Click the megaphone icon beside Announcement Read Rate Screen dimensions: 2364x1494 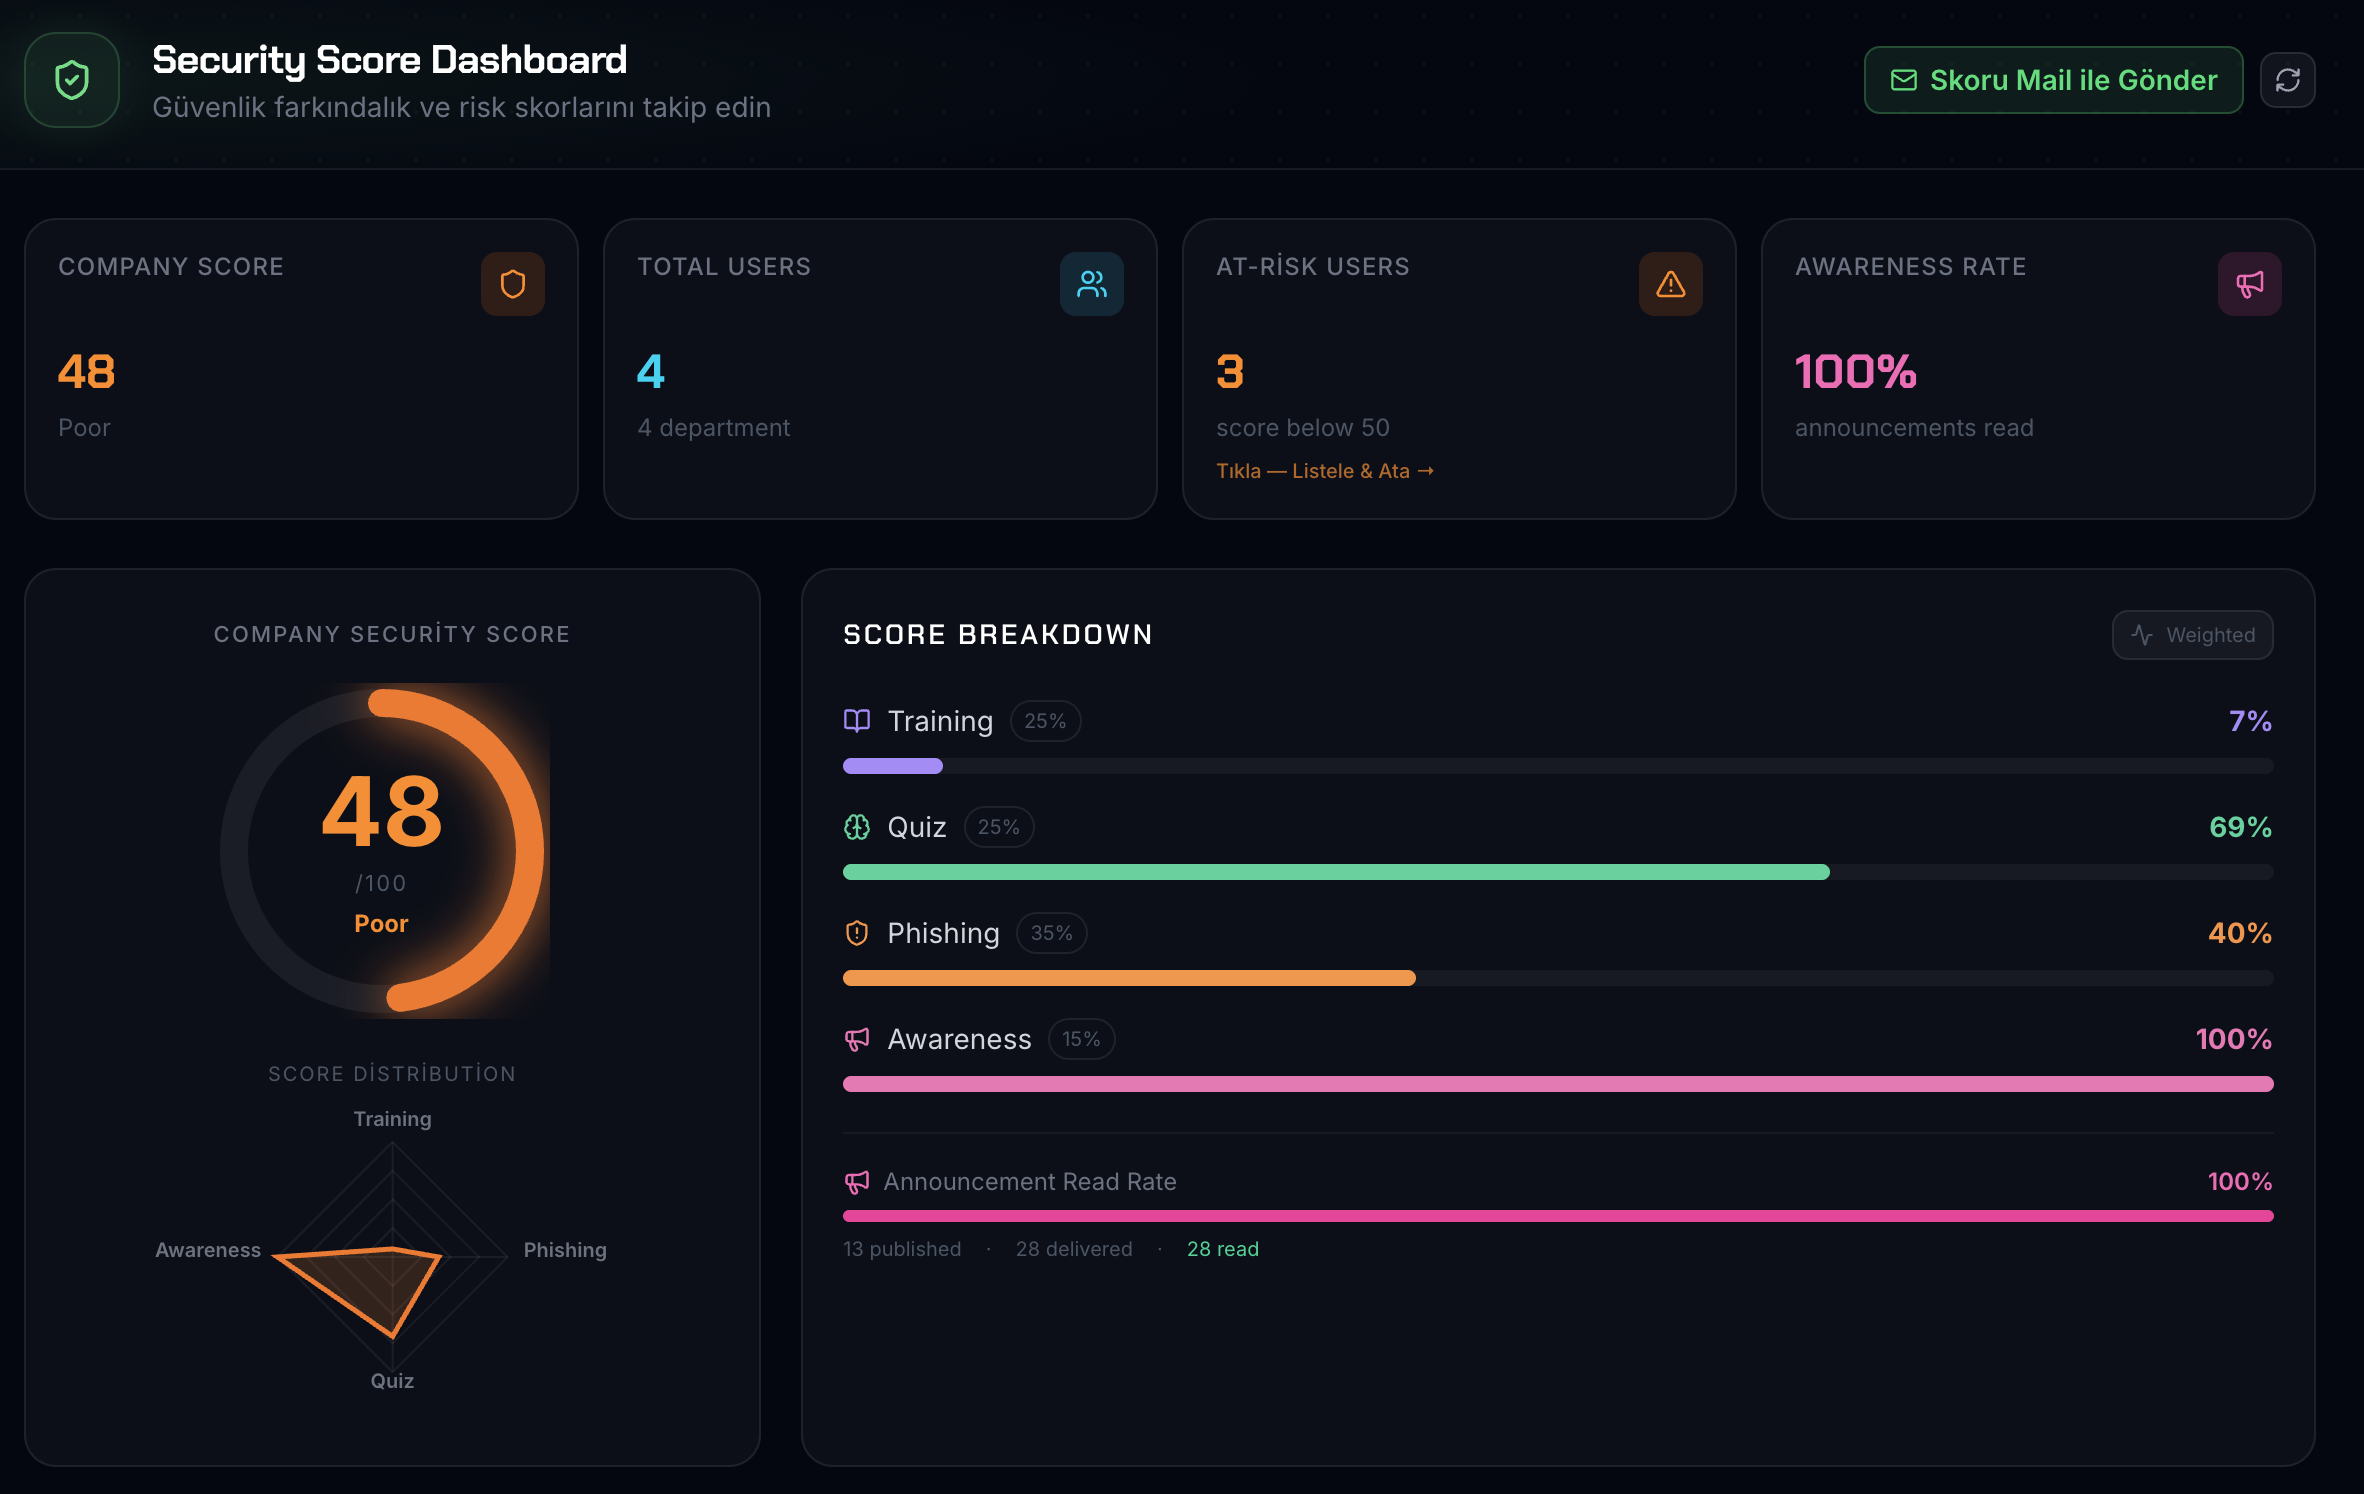[857, 1182]
